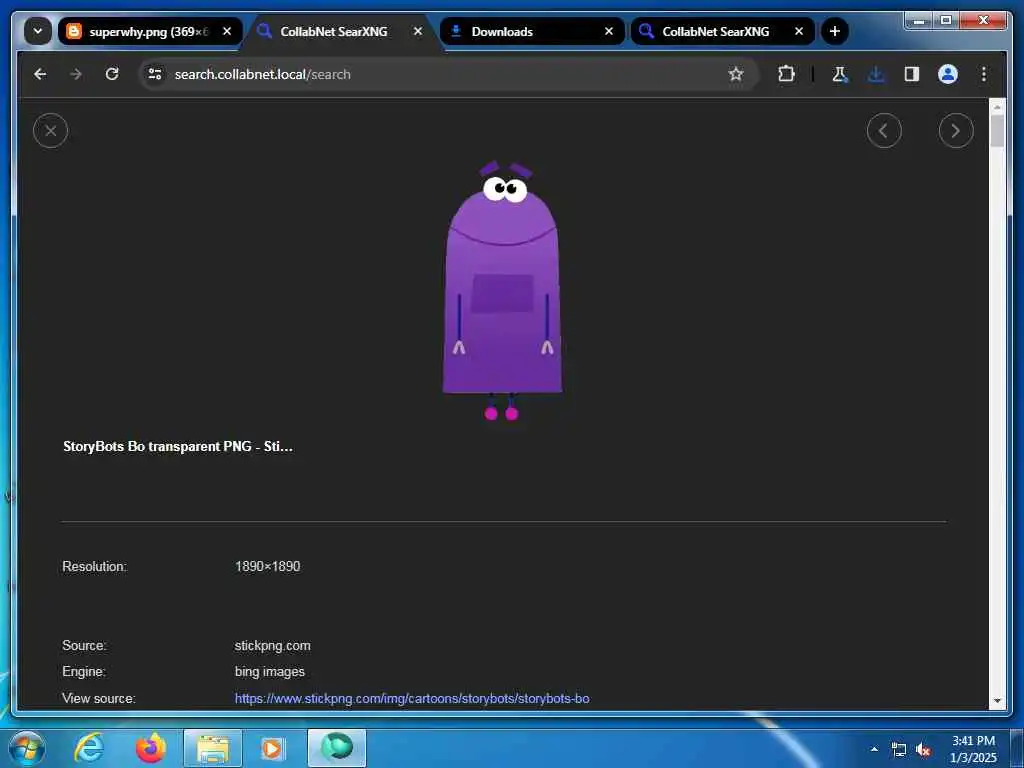Click the StoryBots Bo purple character image
Viewport: 1024px width, 768px height.
click(x=502, y=291)
